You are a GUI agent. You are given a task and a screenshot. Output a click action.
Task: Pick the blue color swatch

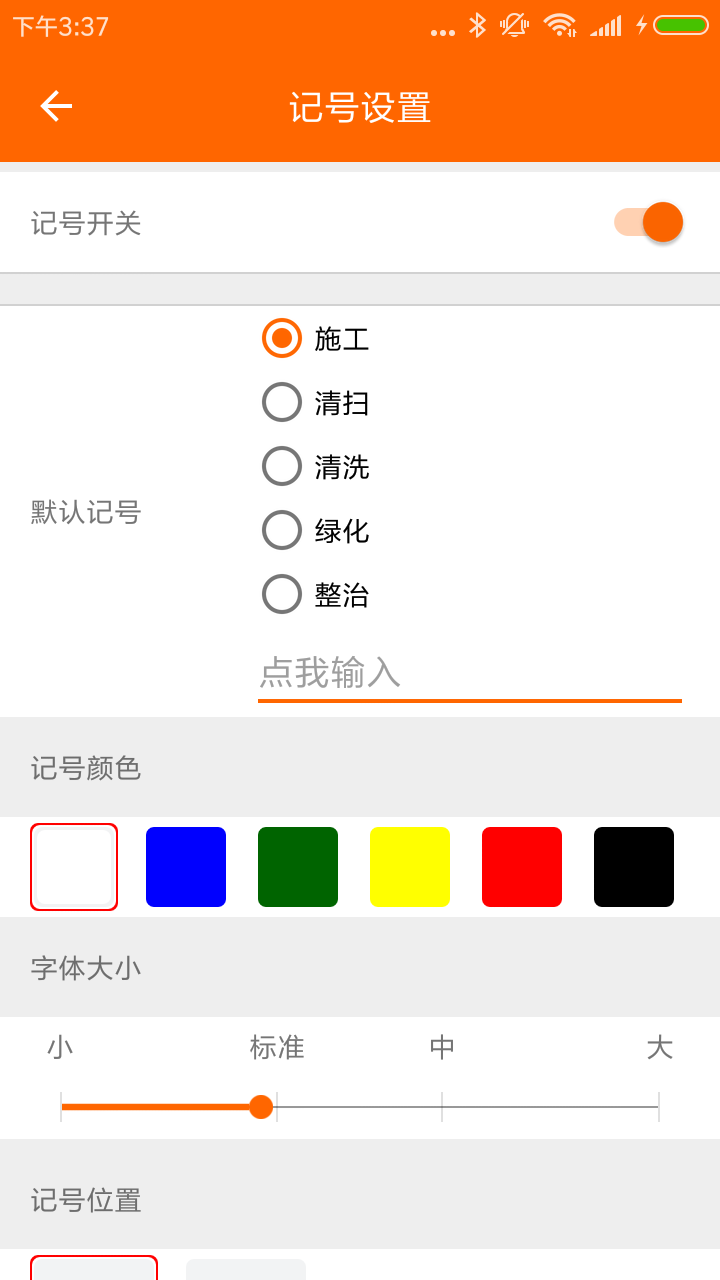click(x=186, y=867)
